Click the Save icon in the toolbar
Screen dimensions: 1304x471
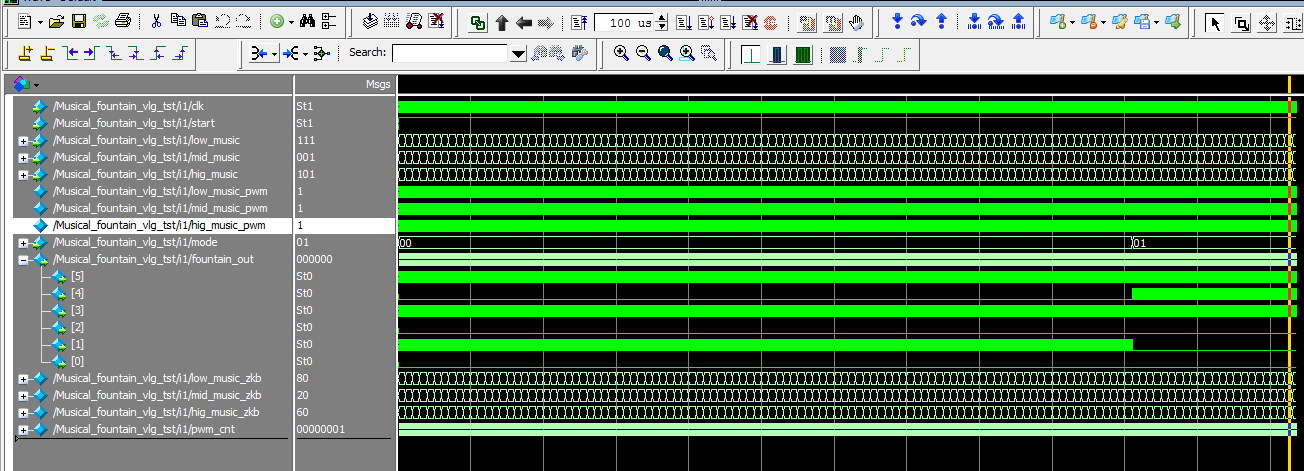coord(77,21)
